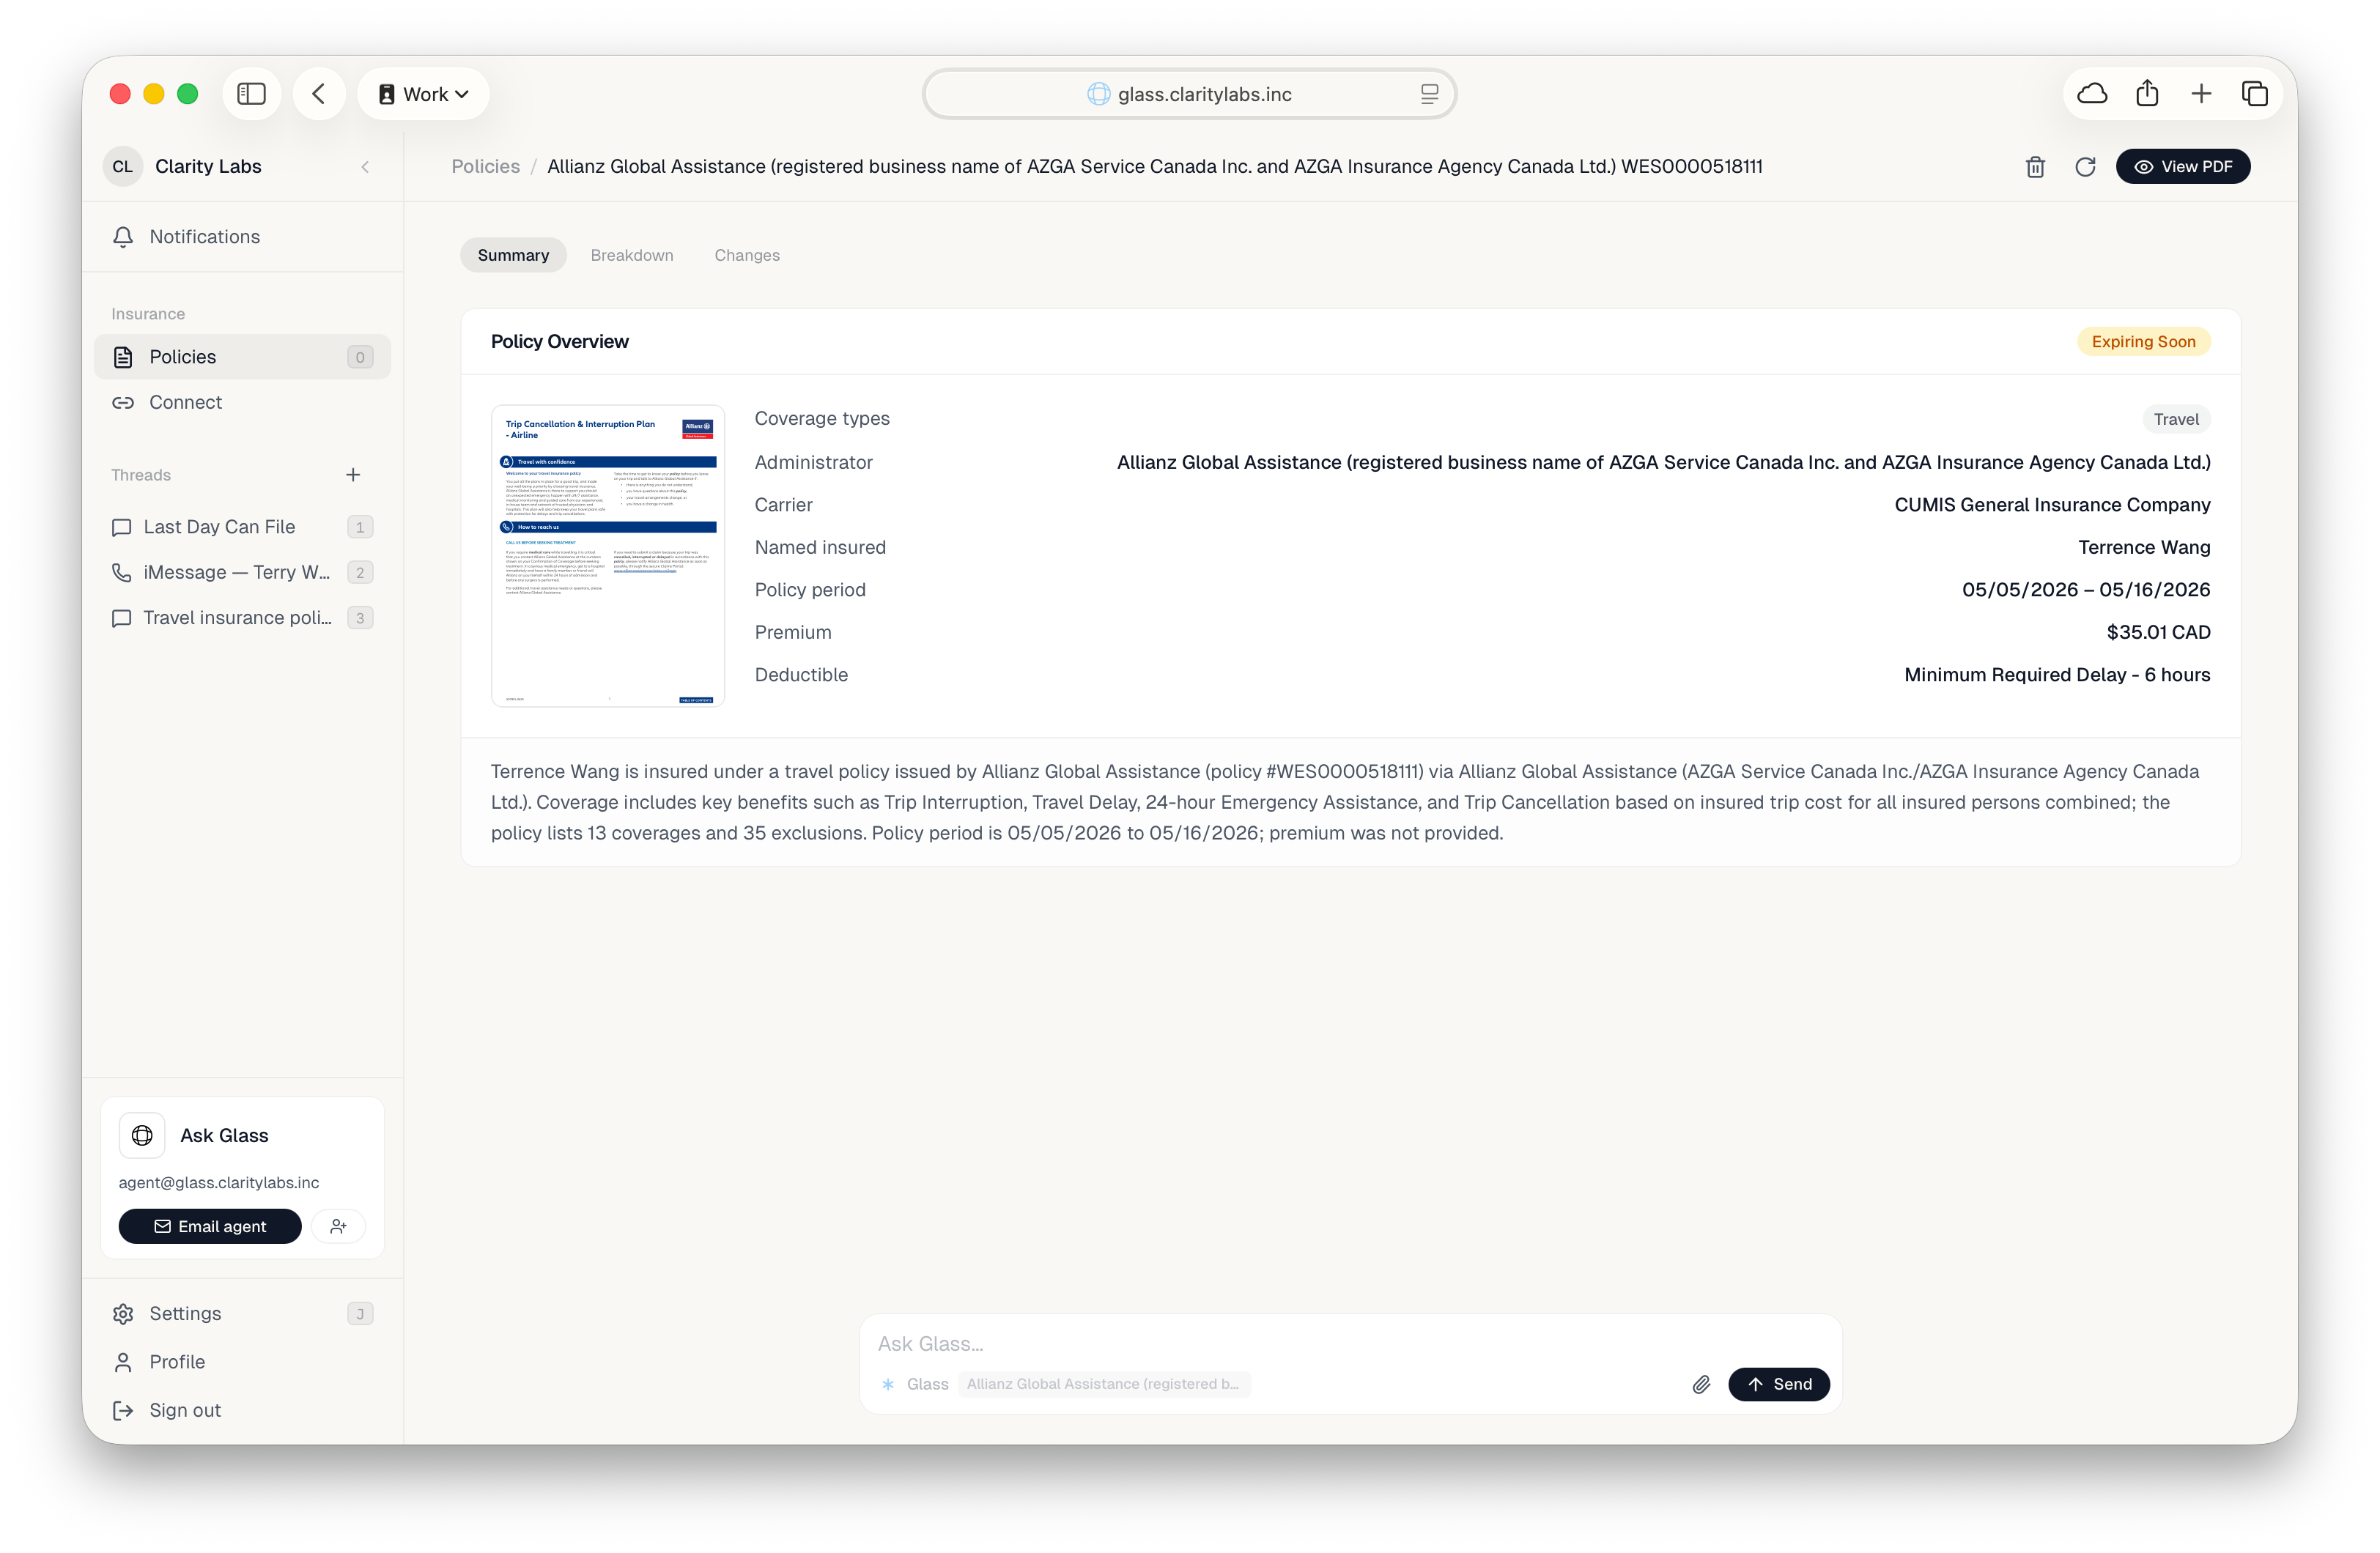Click the CUMIS General Insurance Company value
The width and height of the screenshot is (2380, 1553).
point(2052,505)
